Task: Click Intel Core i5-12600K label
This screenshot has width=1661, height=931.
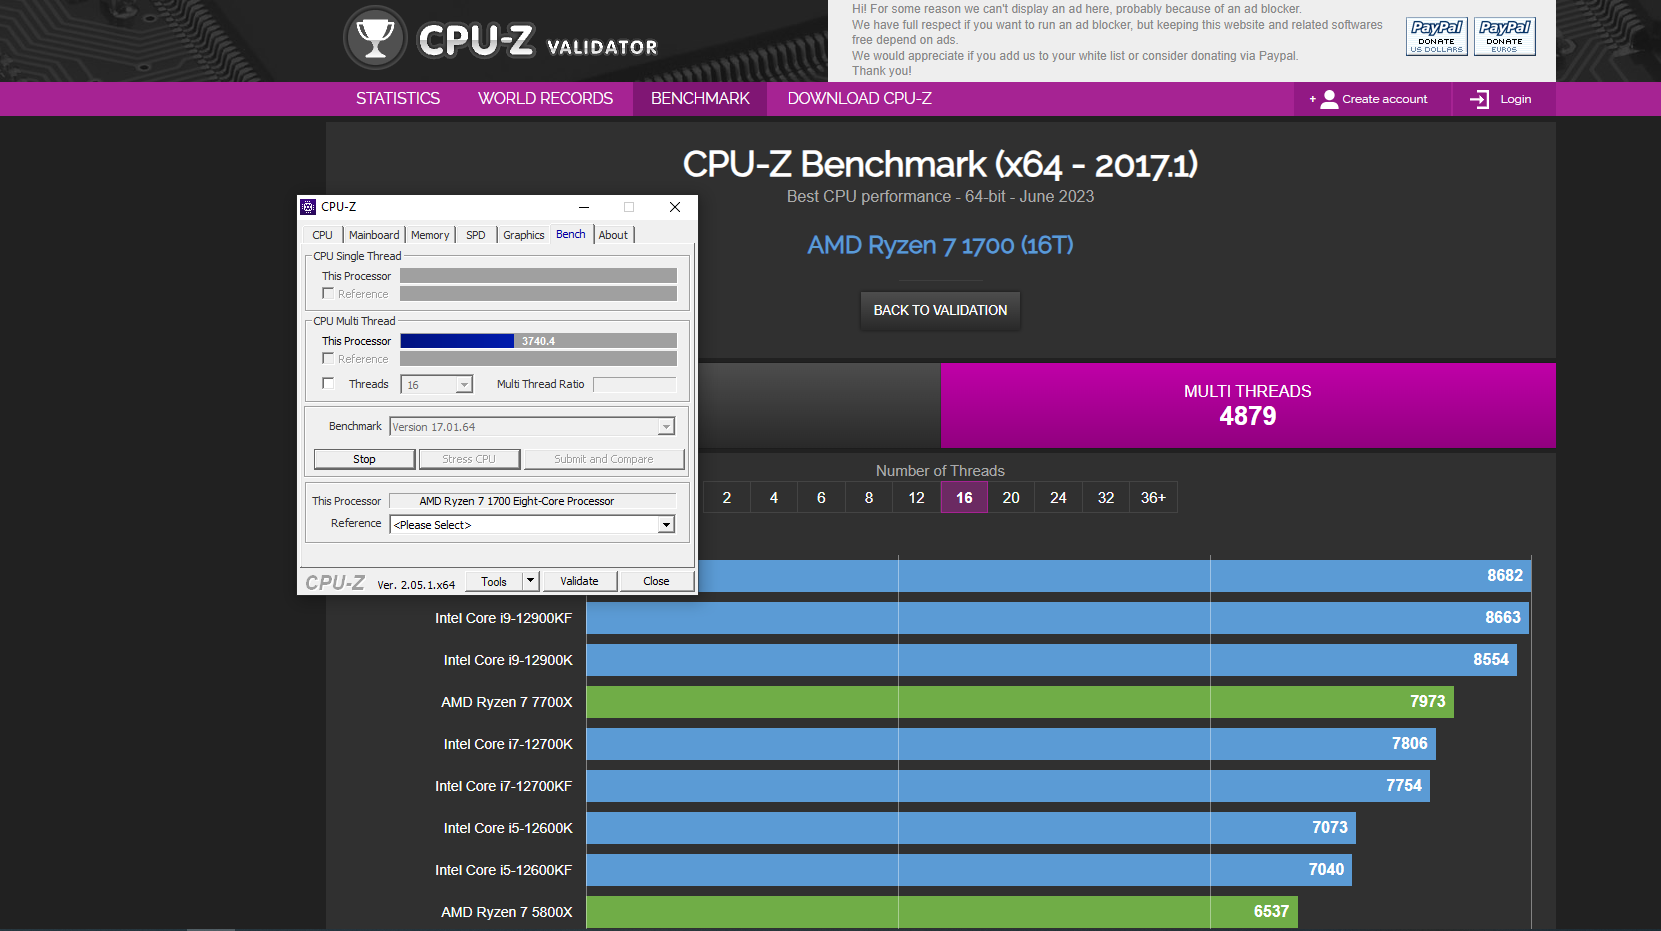Action: (508, 828)
